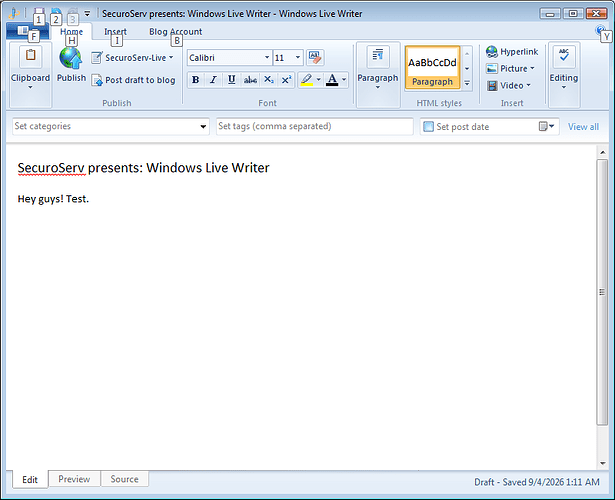The height and width of the screenshot is (500, 615).
Task: Click the Undo quick access icon
Action: click(x=56, y=13)
